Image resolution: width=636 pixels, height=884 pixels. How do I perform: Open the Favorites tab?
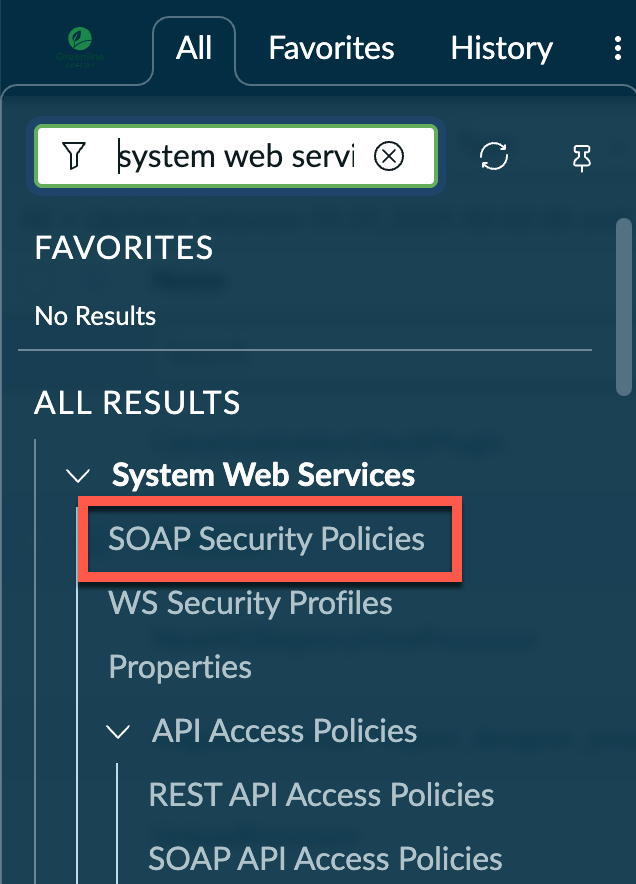click(x=332, y=48)
